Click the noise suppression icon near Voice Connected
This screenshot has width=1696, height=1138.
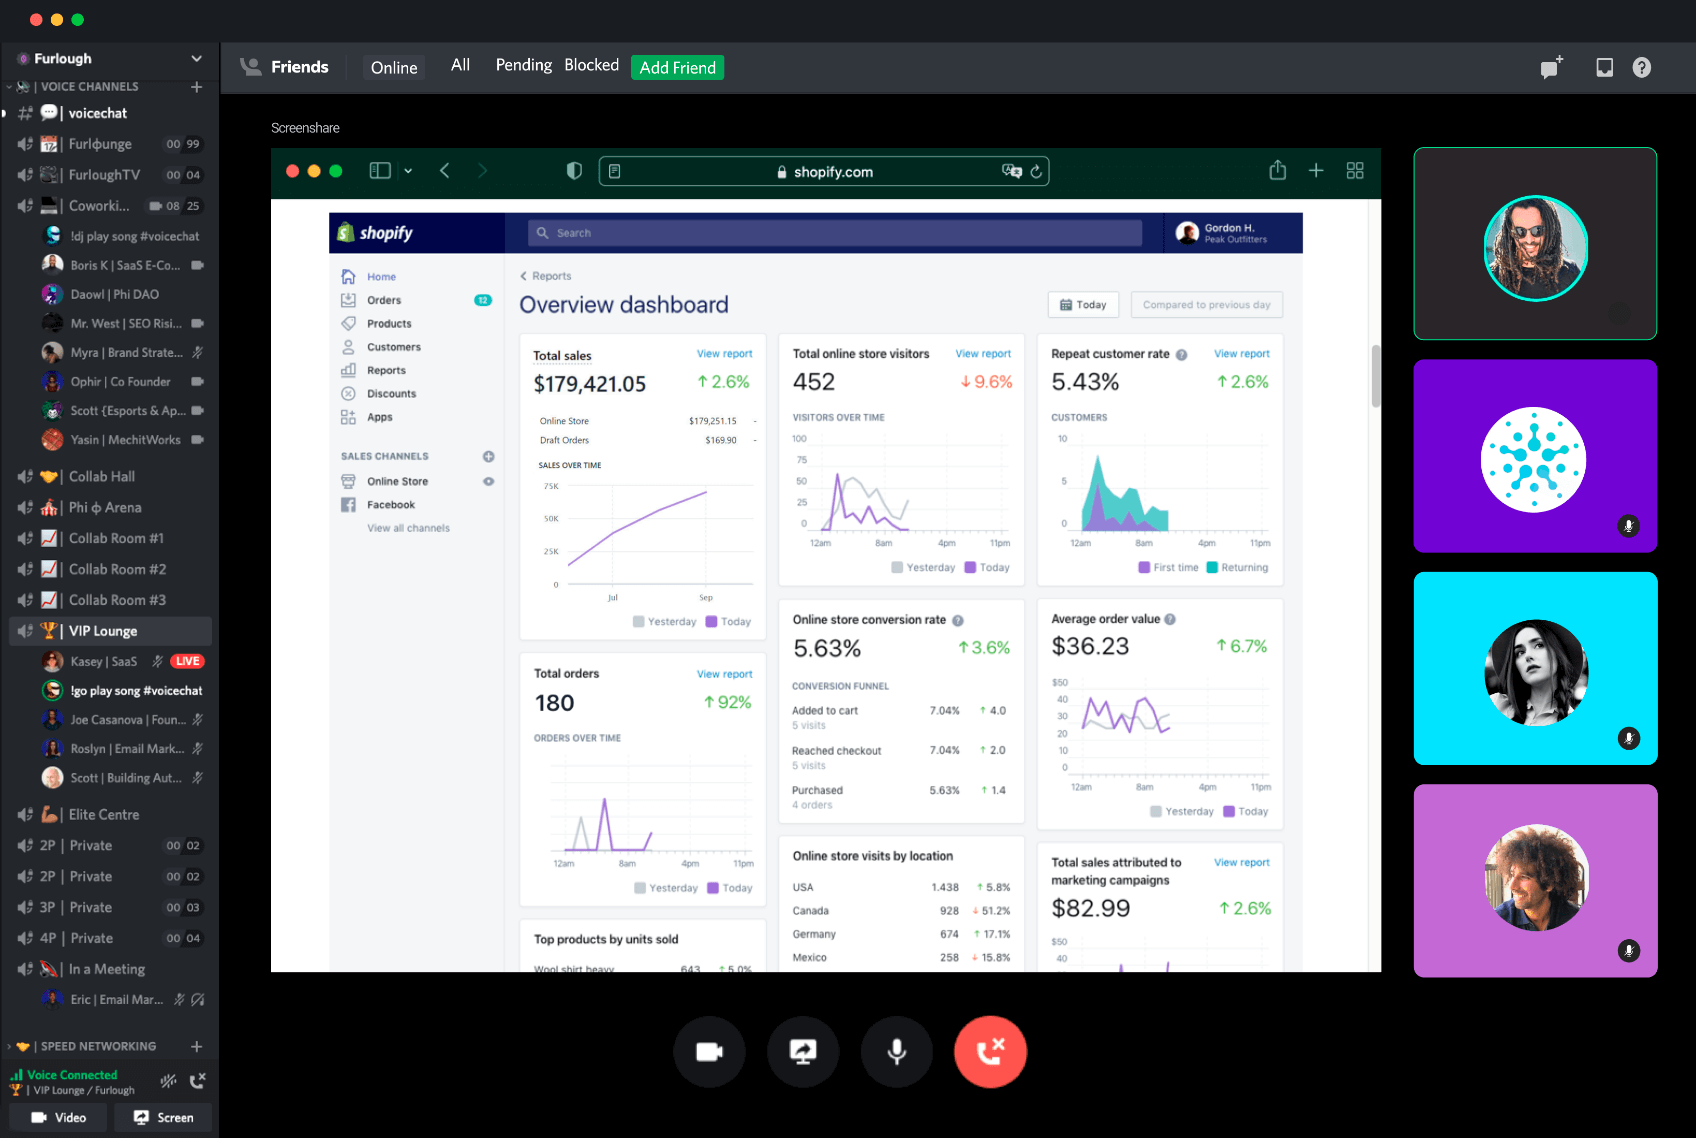click(x=168, y=1081)
